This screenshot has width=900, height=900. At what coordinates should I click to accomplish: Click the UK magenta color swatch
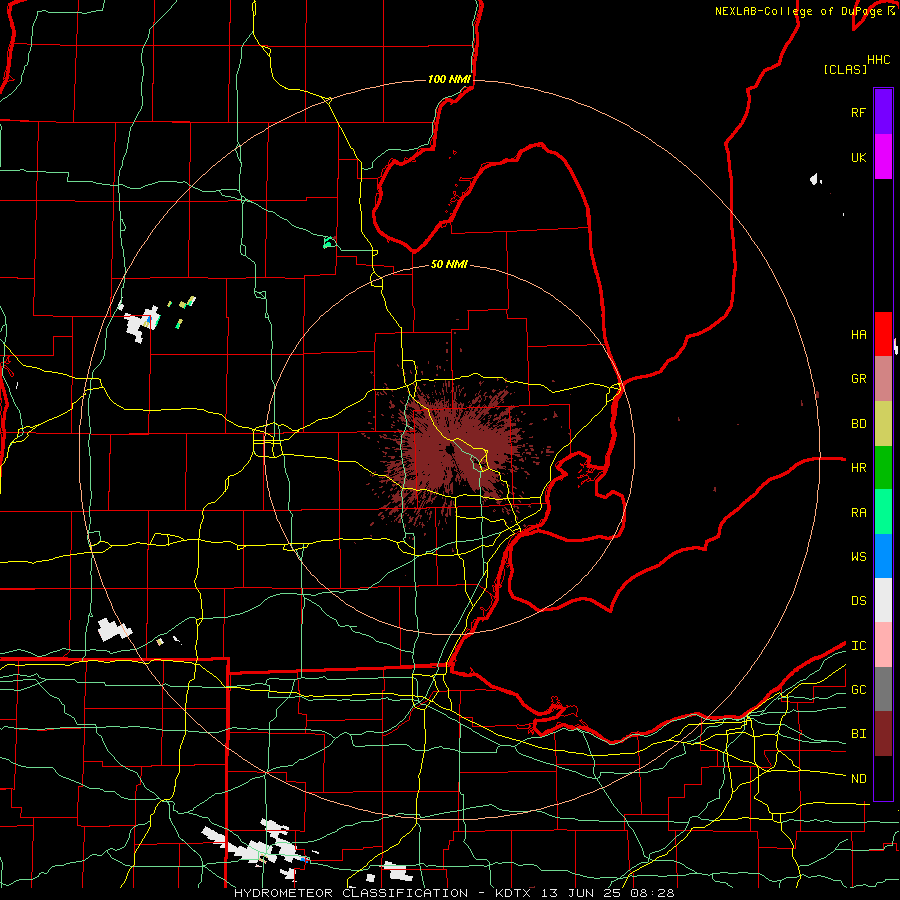pos(883,157)
